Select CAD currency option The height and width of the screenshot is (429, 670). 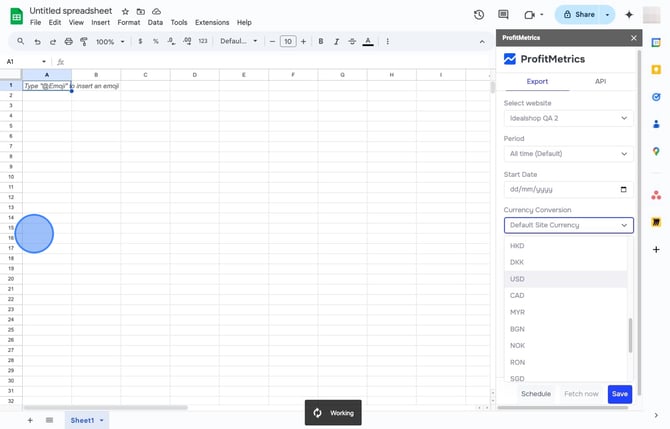566,295
